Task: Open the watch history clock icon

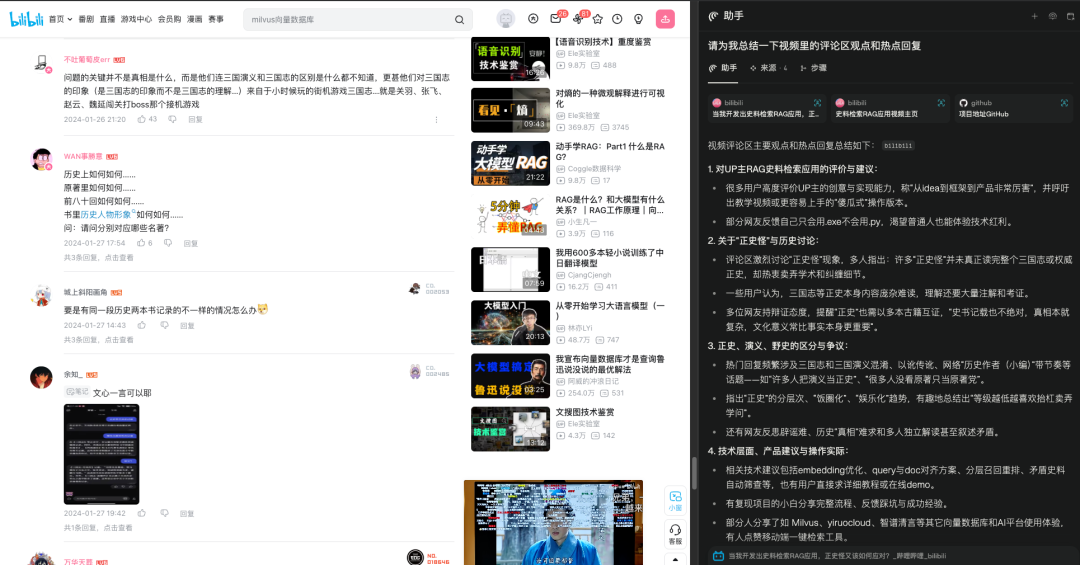Action: pyautogui.click(x=617, y=19)
